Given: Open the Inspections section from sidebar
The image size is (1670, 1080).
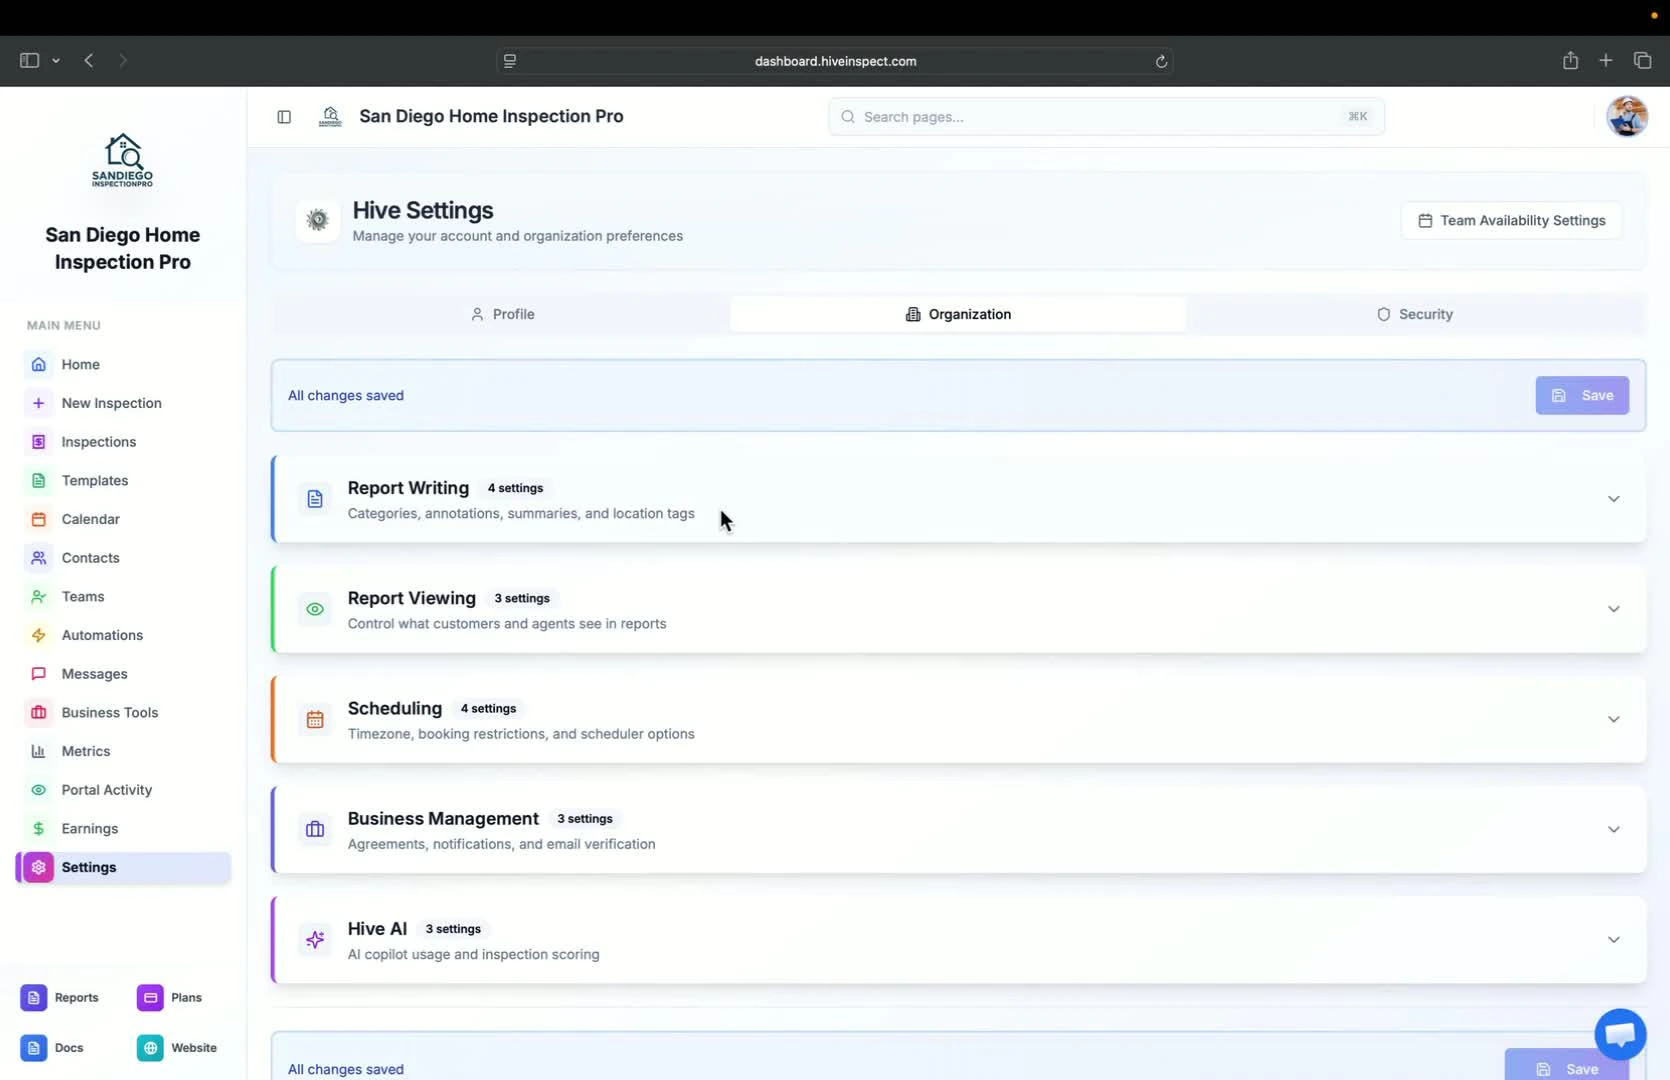Looking at the screenshot, I should point(97,441).
